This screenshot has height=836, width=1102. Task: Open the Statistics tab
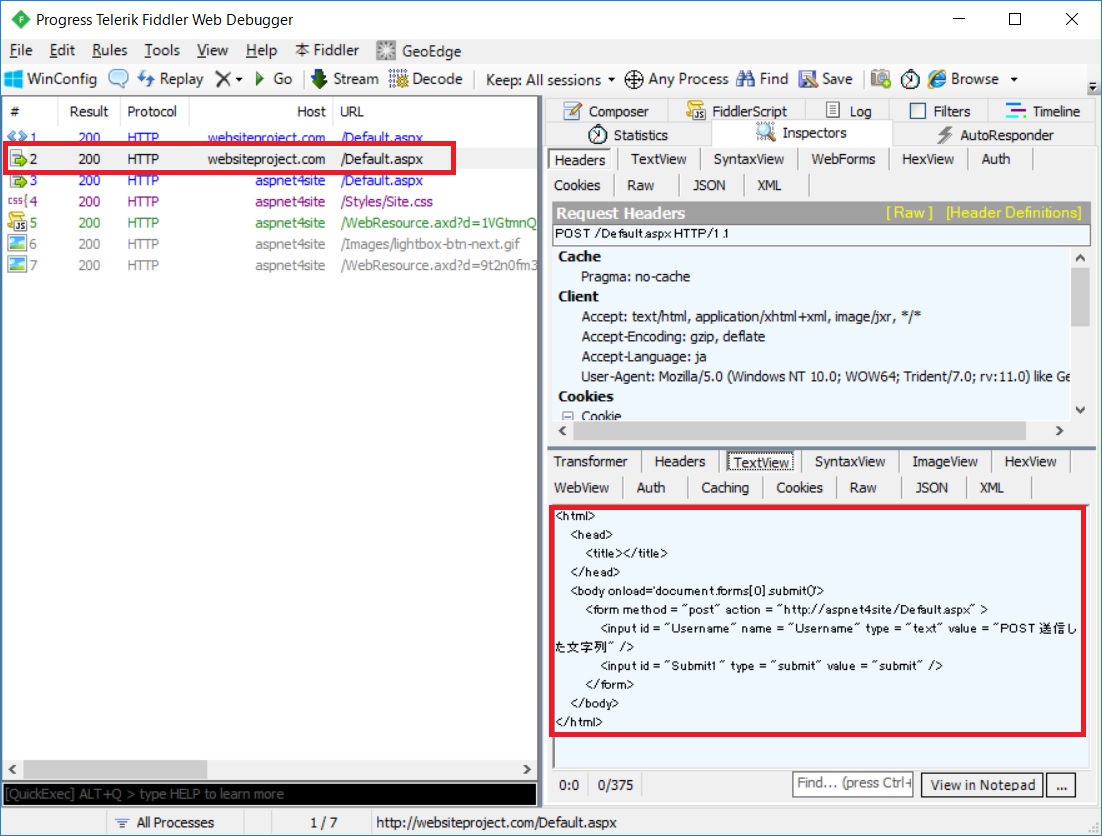click(x=628, y=135)
